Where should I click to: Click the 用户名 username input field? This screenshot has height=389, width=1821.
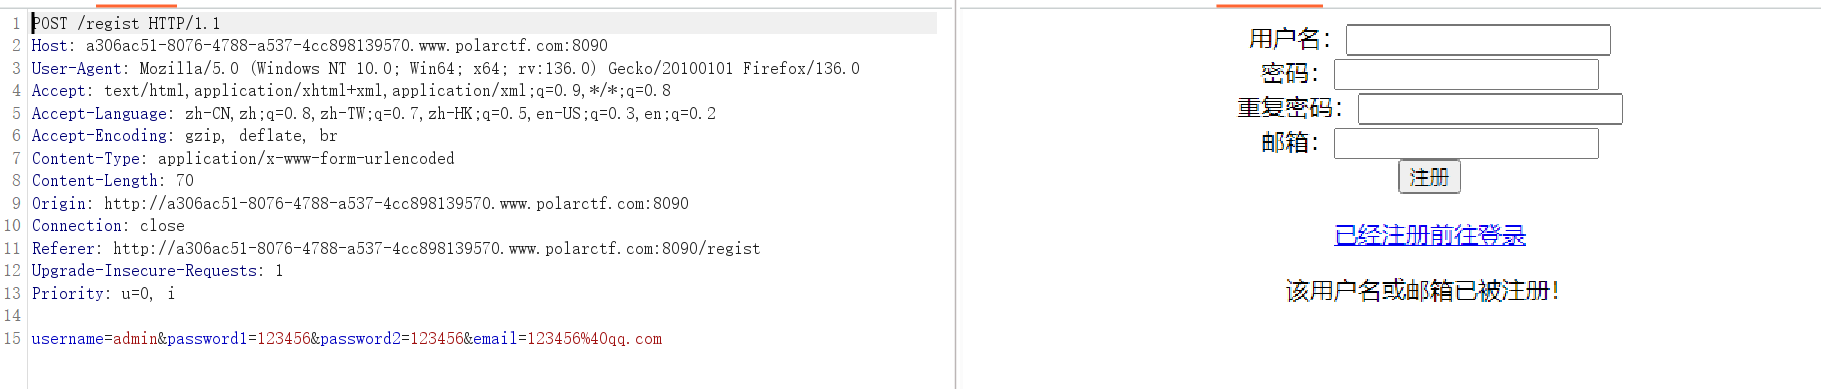click(x=1478, y=40)
